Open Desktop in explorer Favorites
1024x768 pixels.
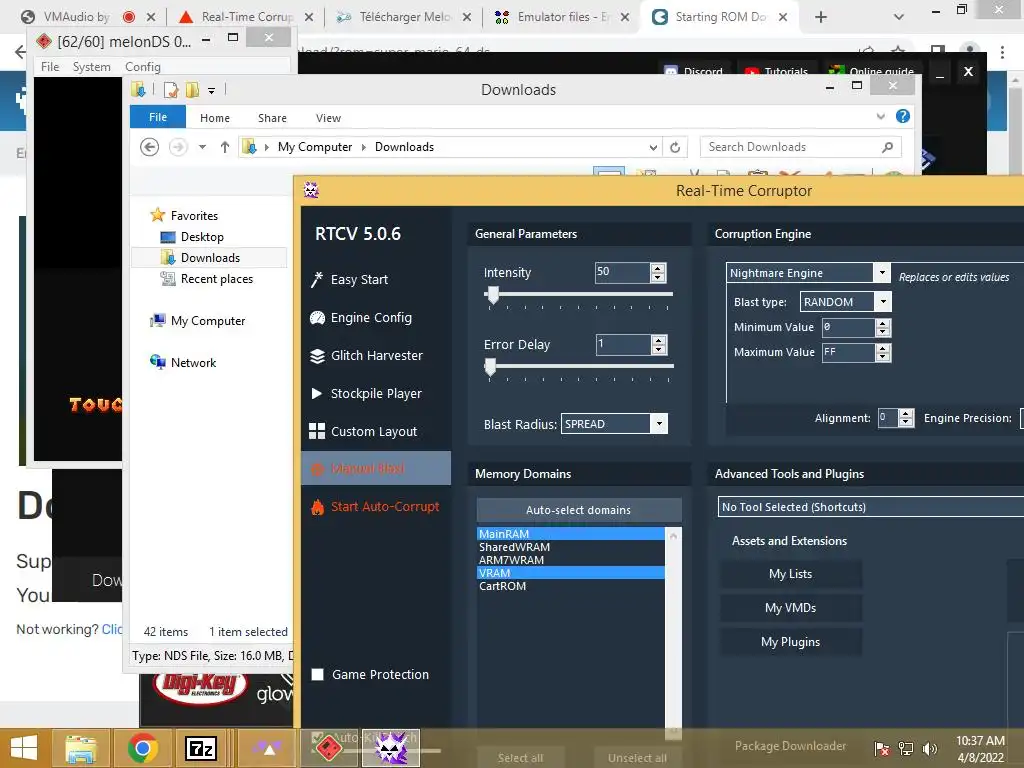[202, 237]
